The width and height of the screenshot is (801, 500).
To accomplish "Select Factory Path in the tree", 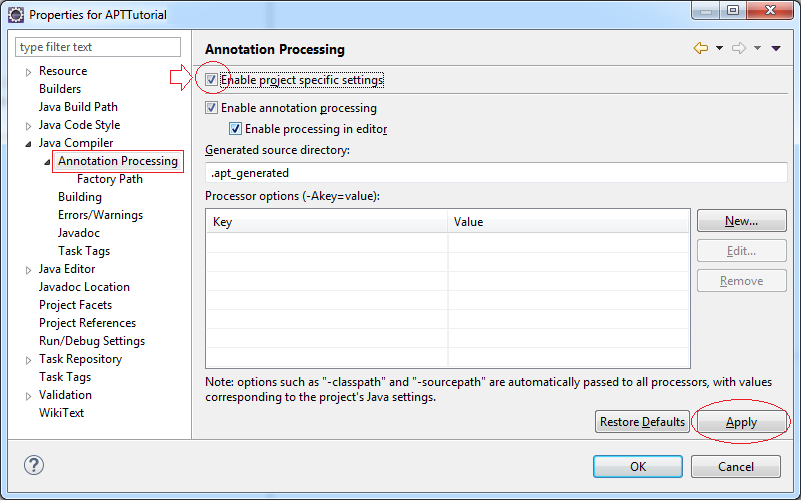I will (110, 179).
